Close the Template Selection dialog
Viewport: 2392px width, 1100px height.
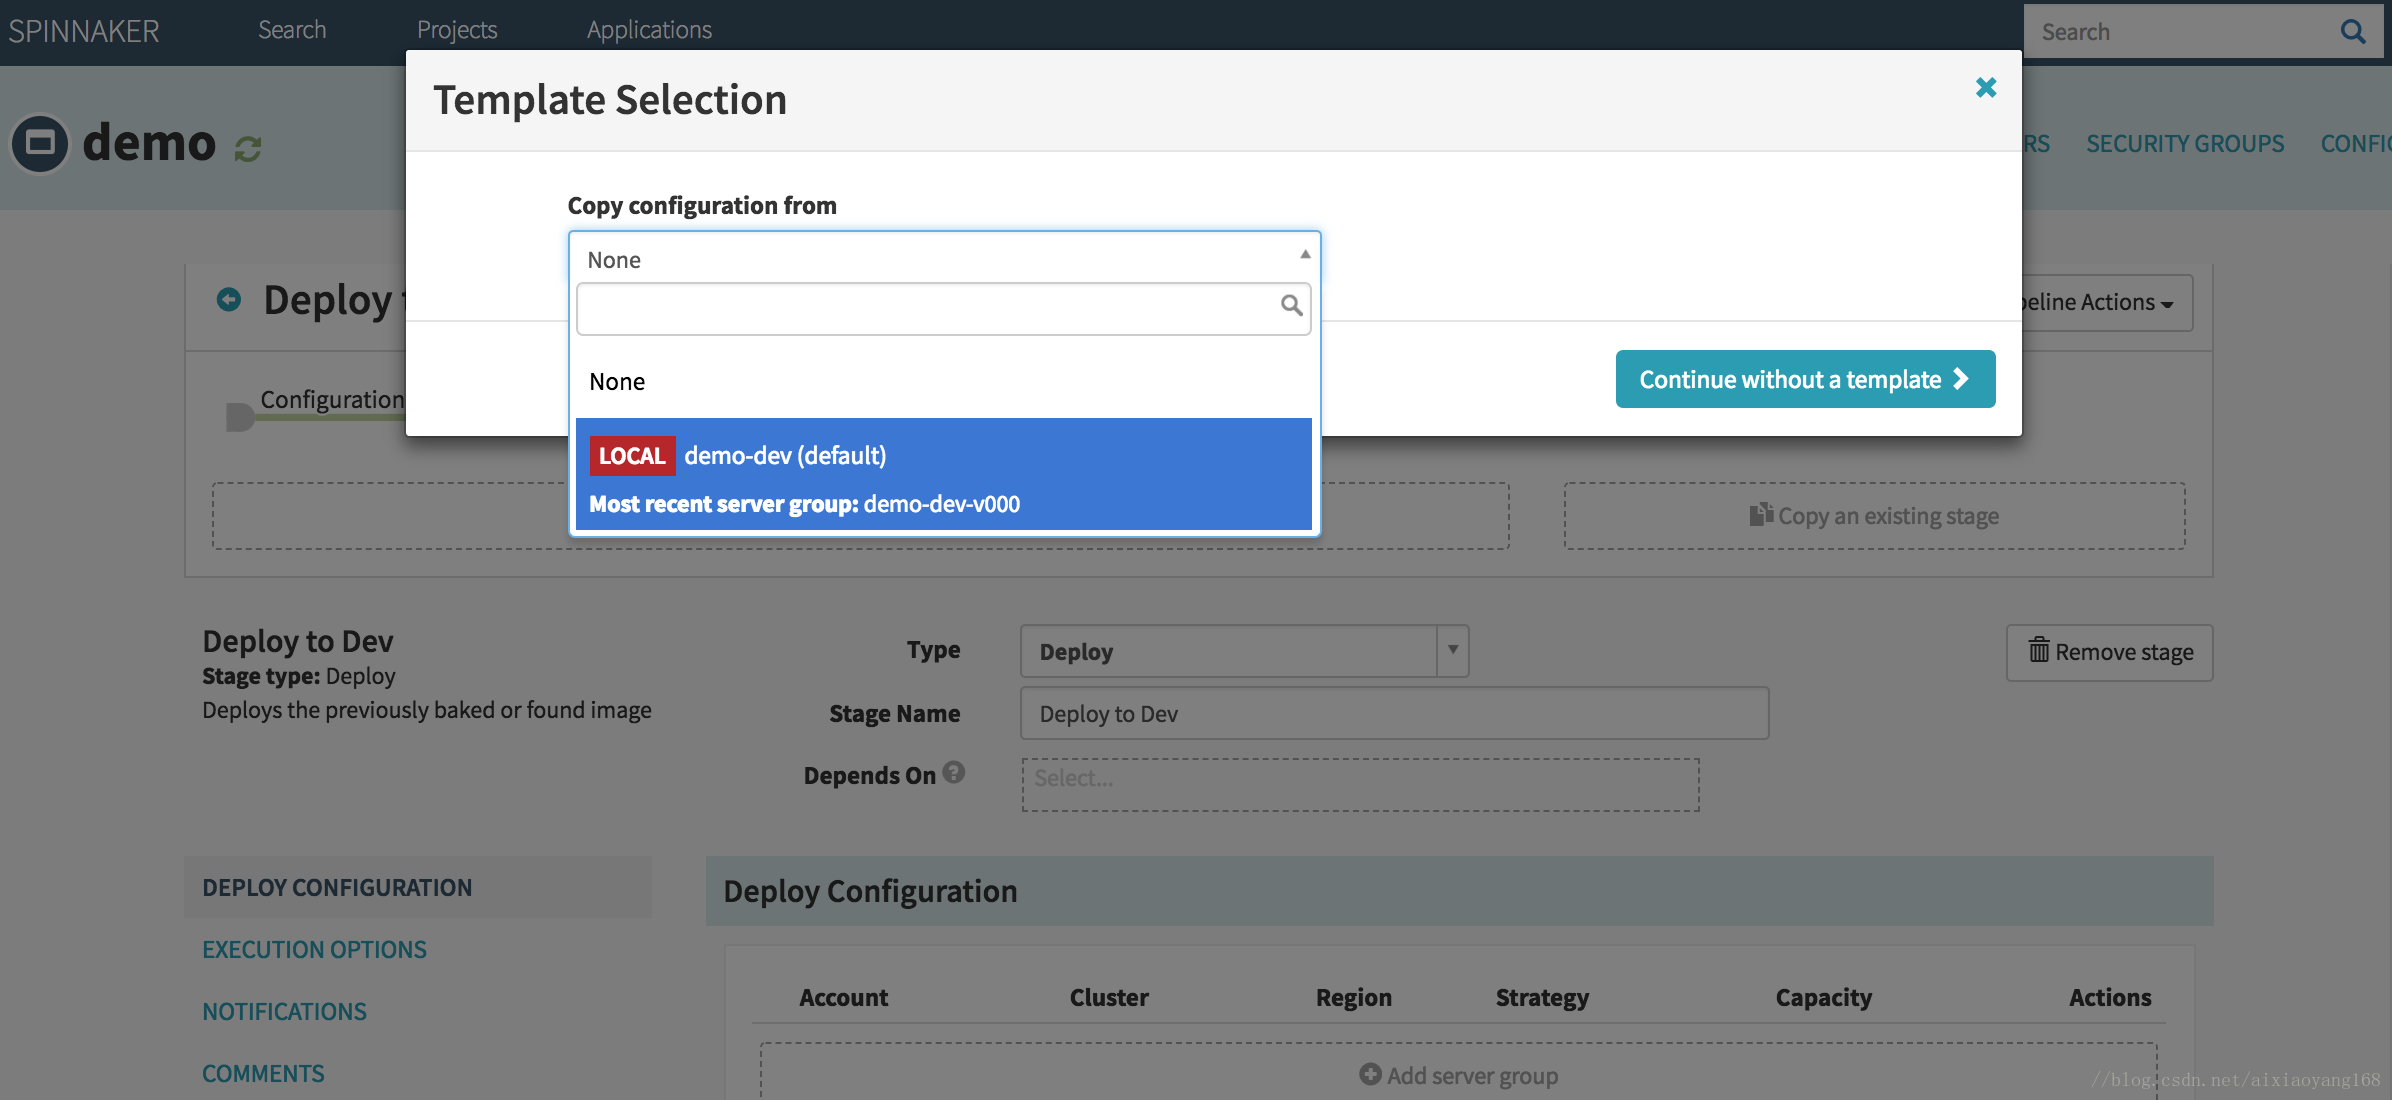[1986, 88]
